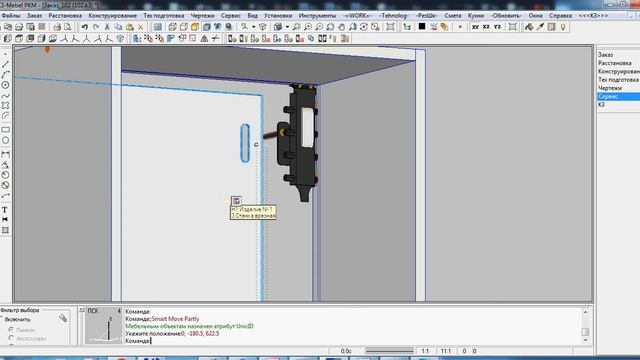Open dropdown arrow beside the view orientation icon
Screen dimensions: 640x360
[253, 27]
